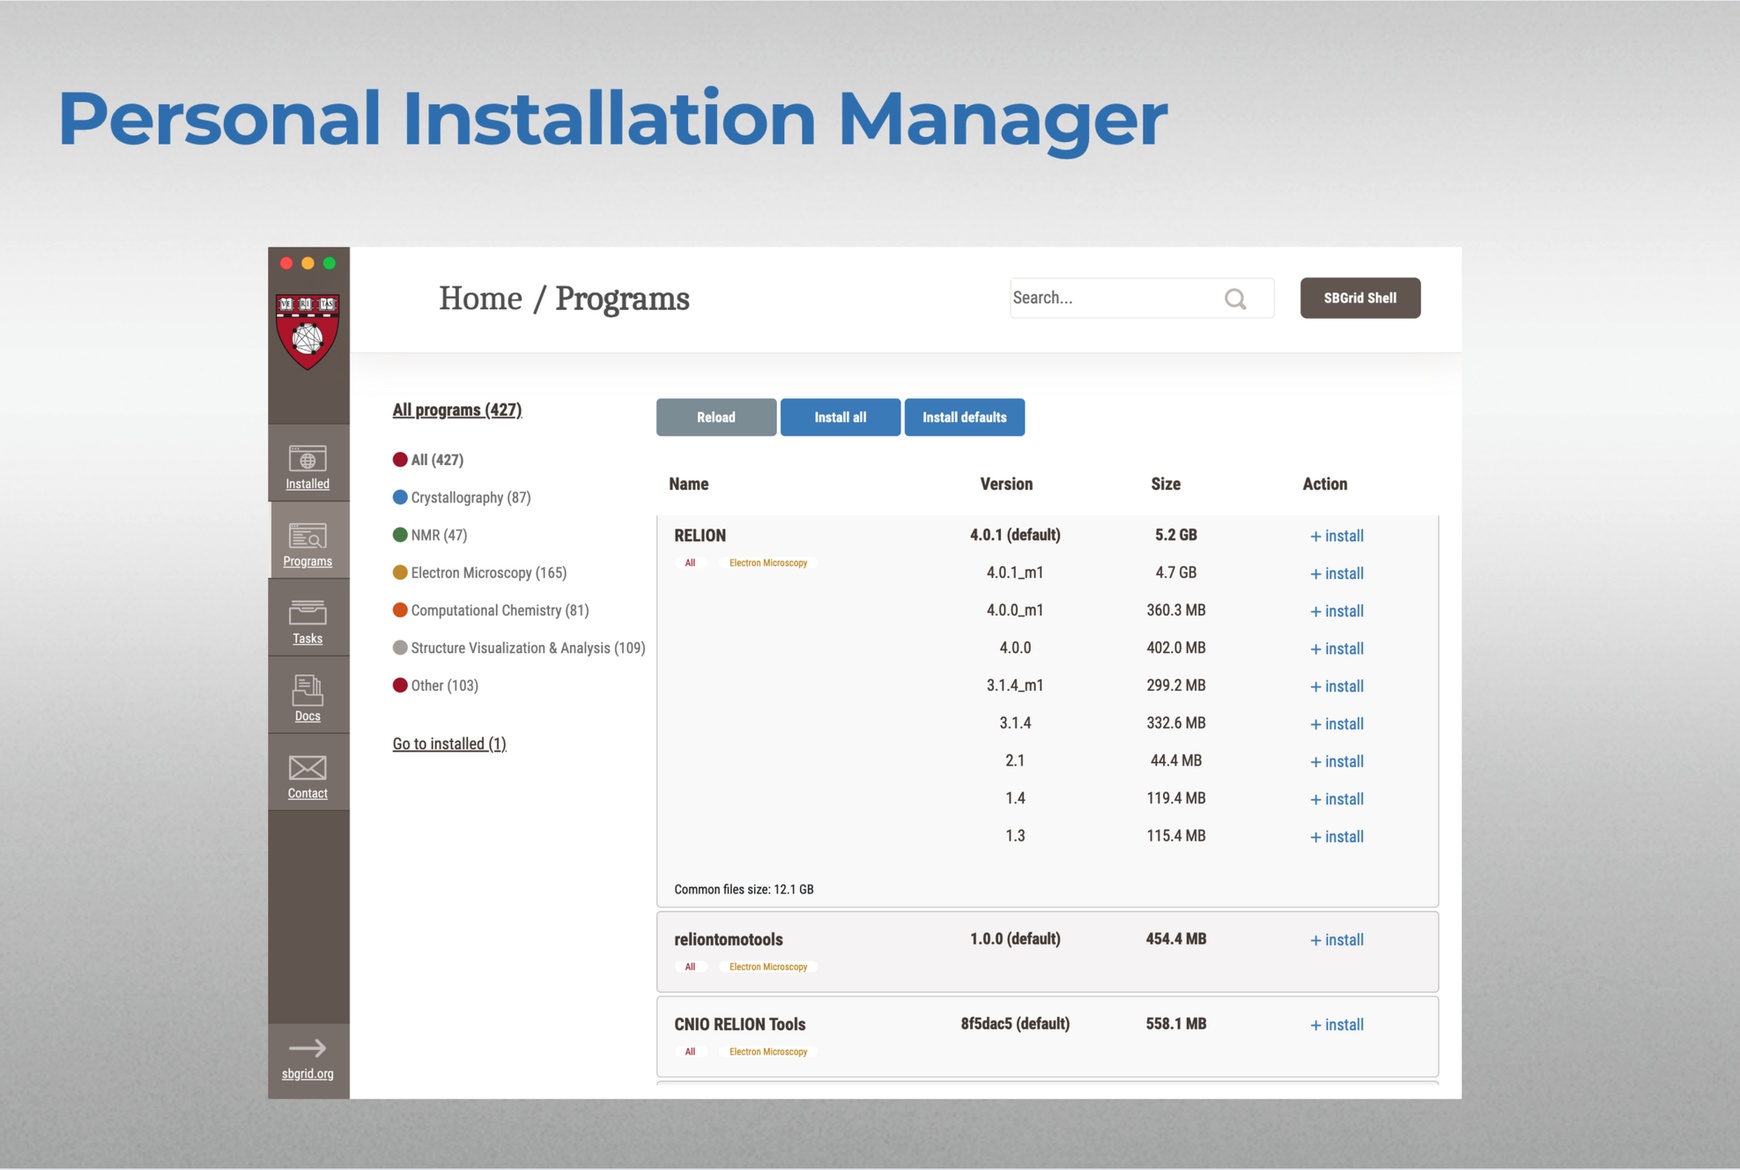Viewport: 1740px width, 1170px height.
Task: Open the Tasks inbox icon
Action: tap(307, 613)
